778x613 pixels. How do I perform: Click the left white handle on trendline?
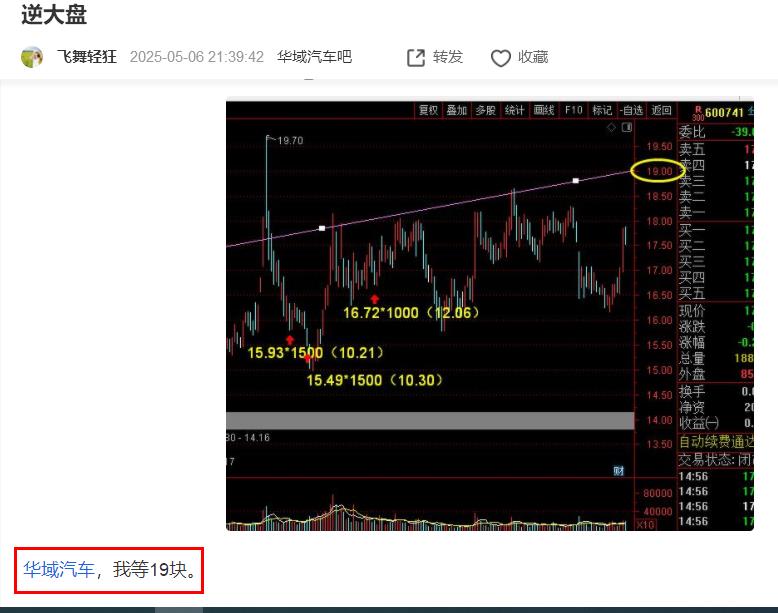(x=322, y=228)
